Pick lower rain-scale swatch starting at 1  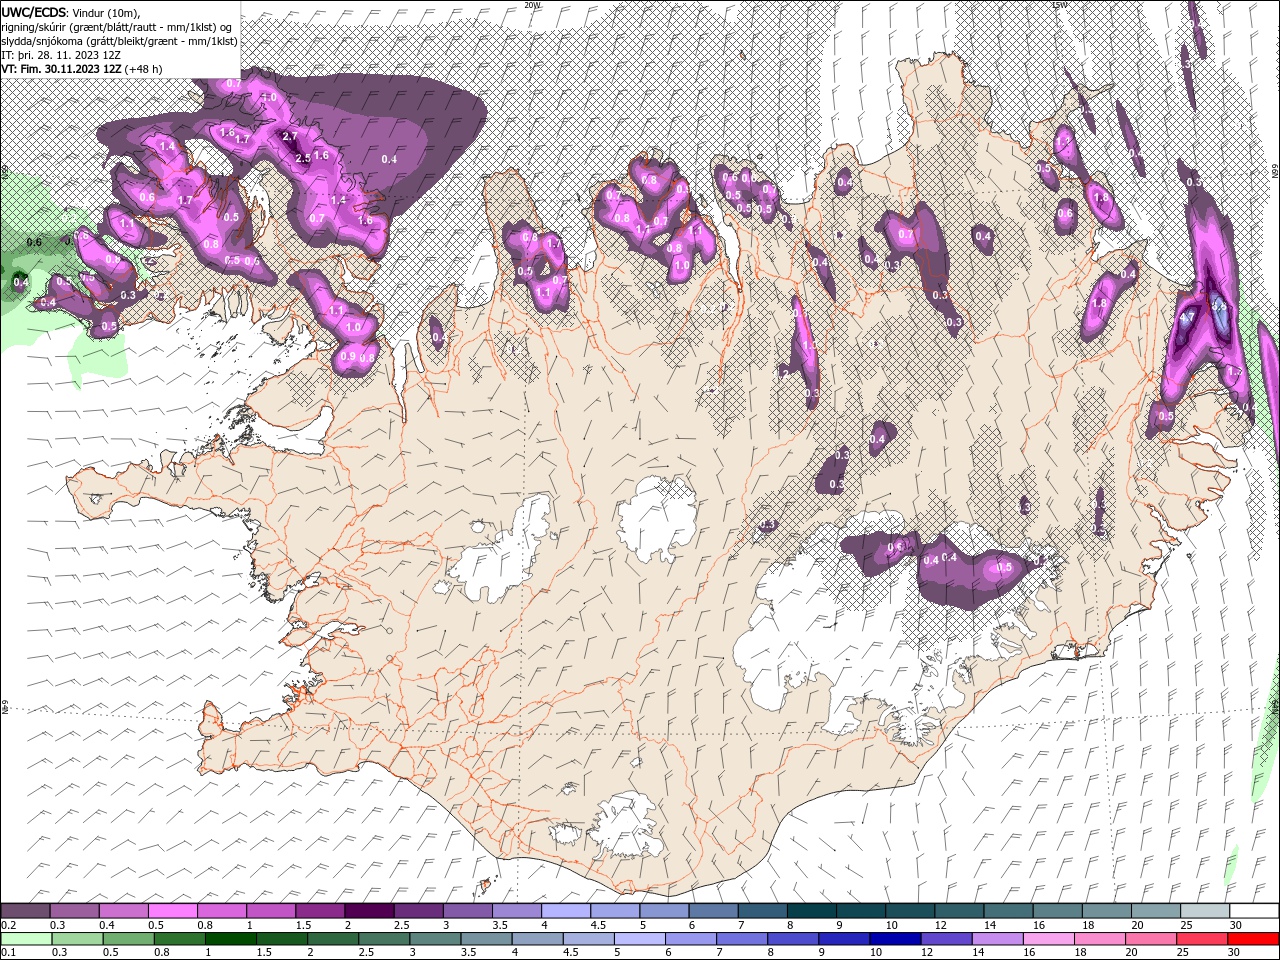click(230, 938)
